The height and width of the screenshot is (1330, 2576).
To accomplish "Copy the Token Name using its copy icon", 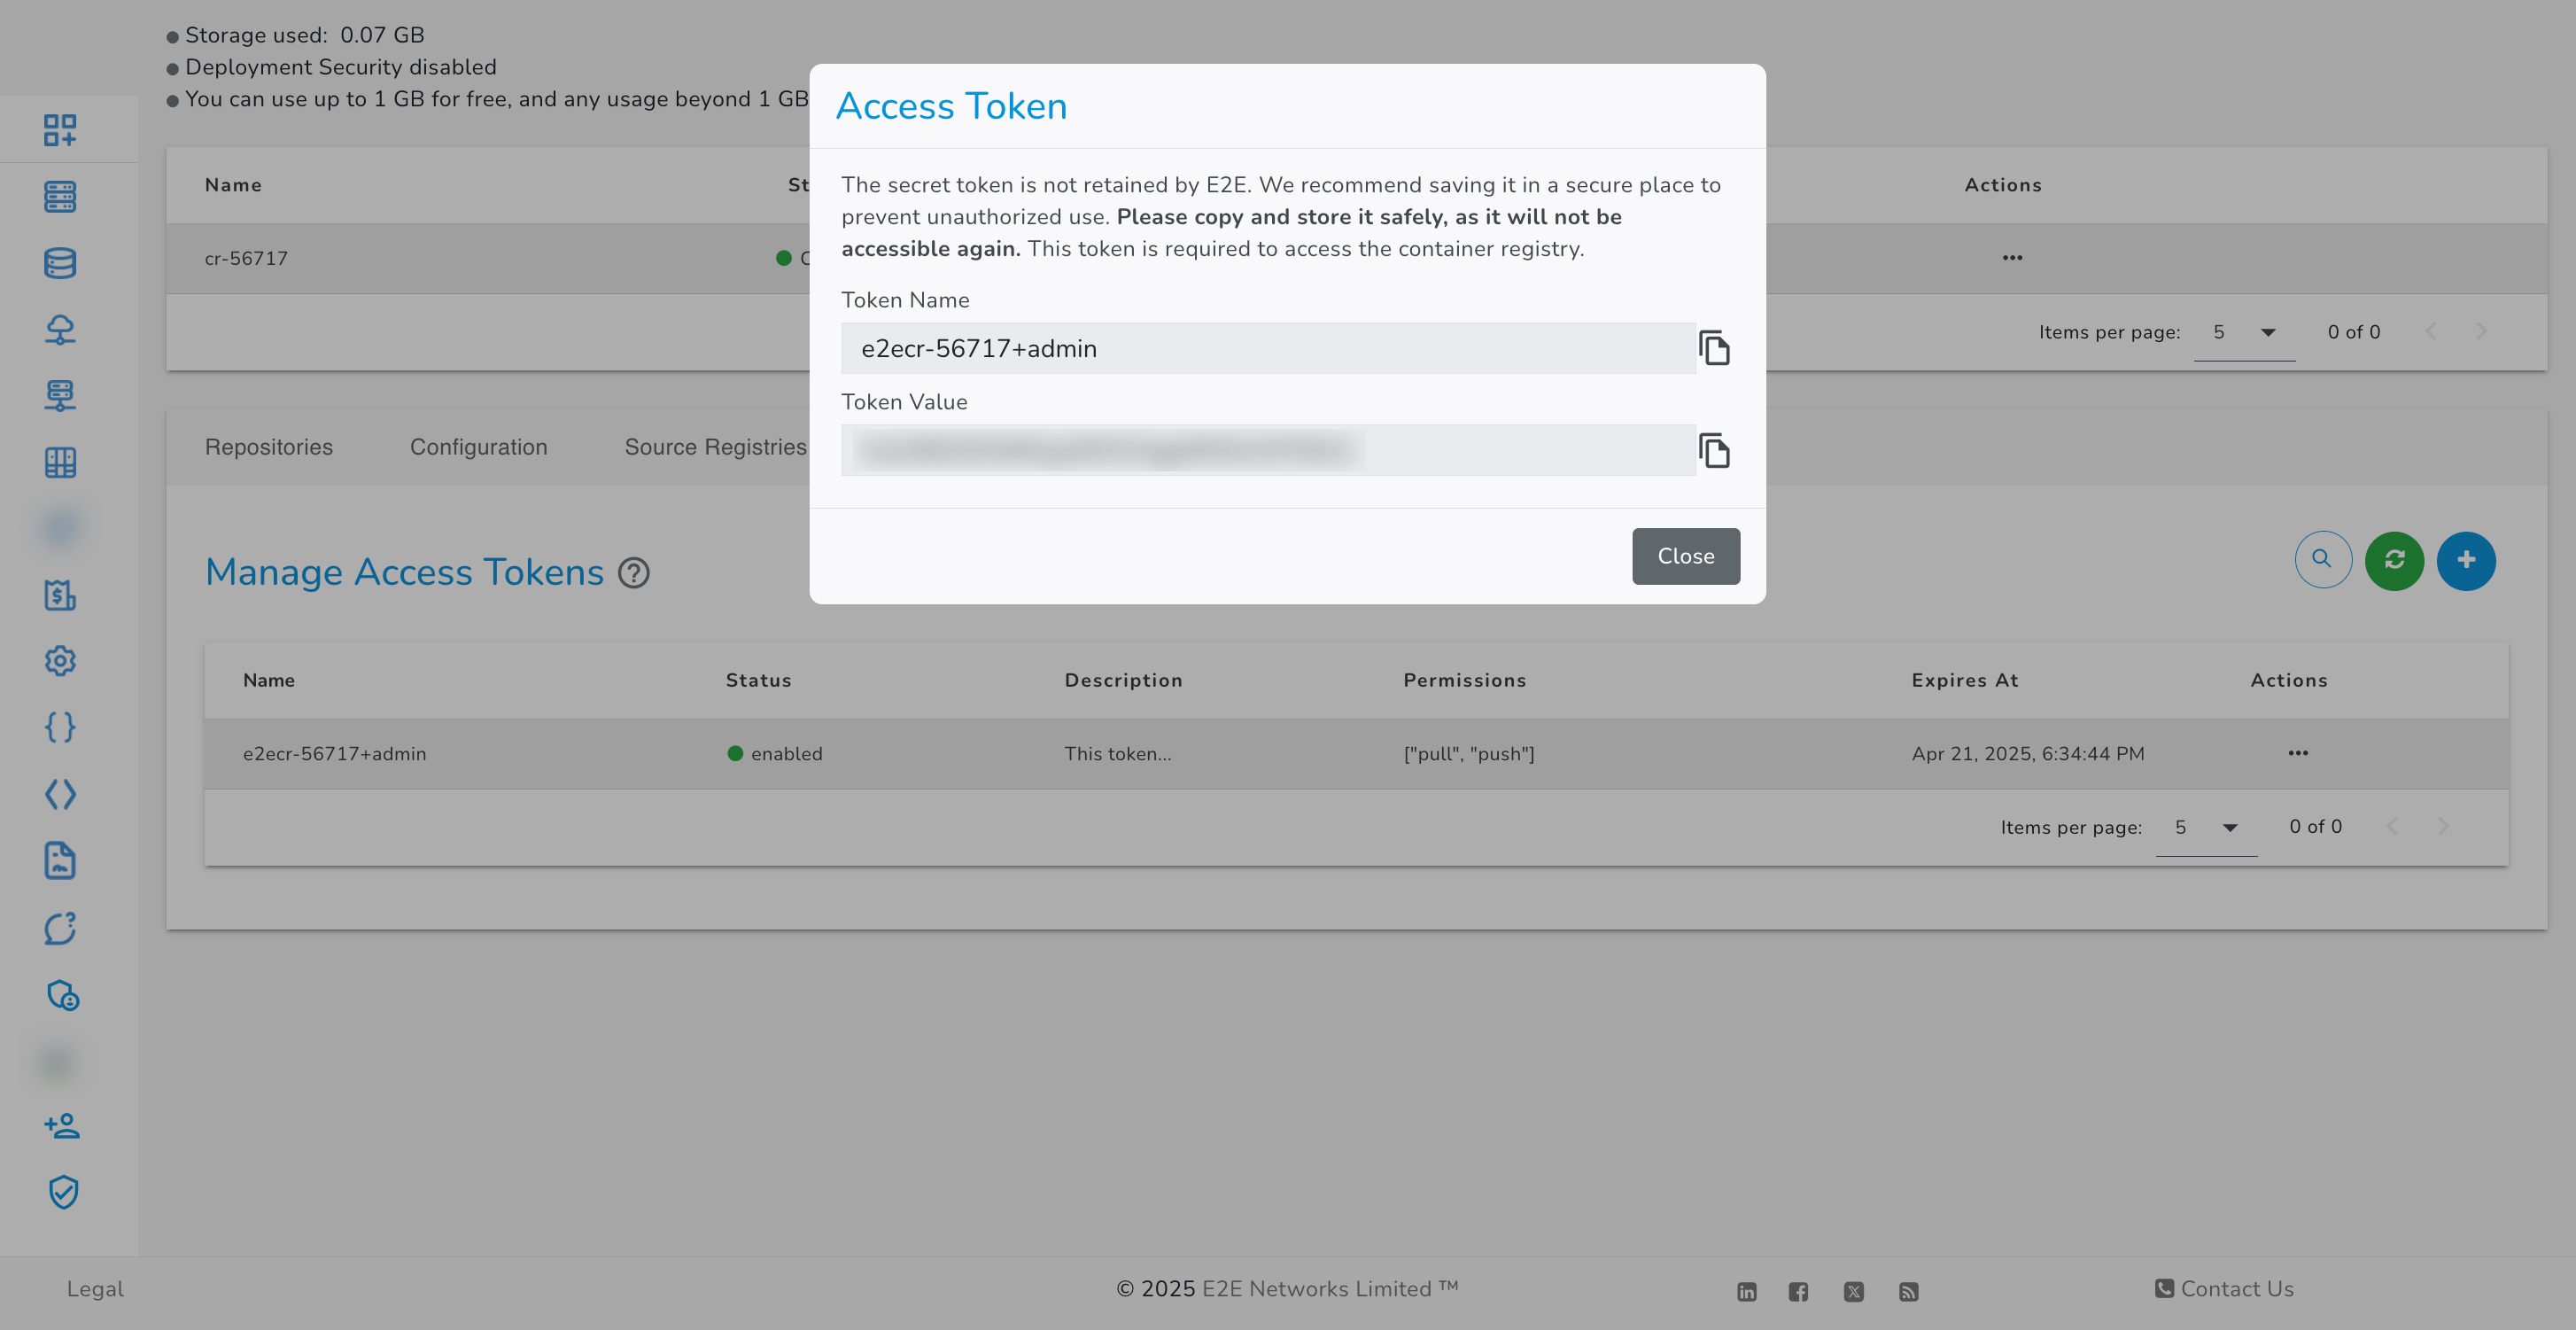I will click(x=1714, y=348).
